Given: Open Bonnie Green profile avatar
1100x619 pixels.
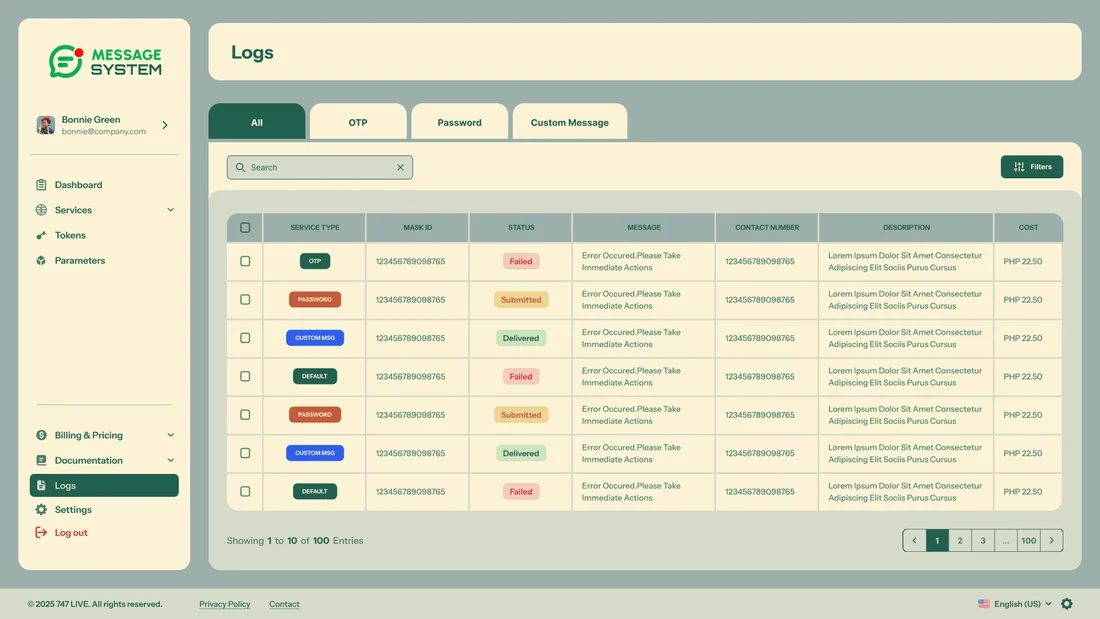Looking at the screenshot, I should (46, 125).
